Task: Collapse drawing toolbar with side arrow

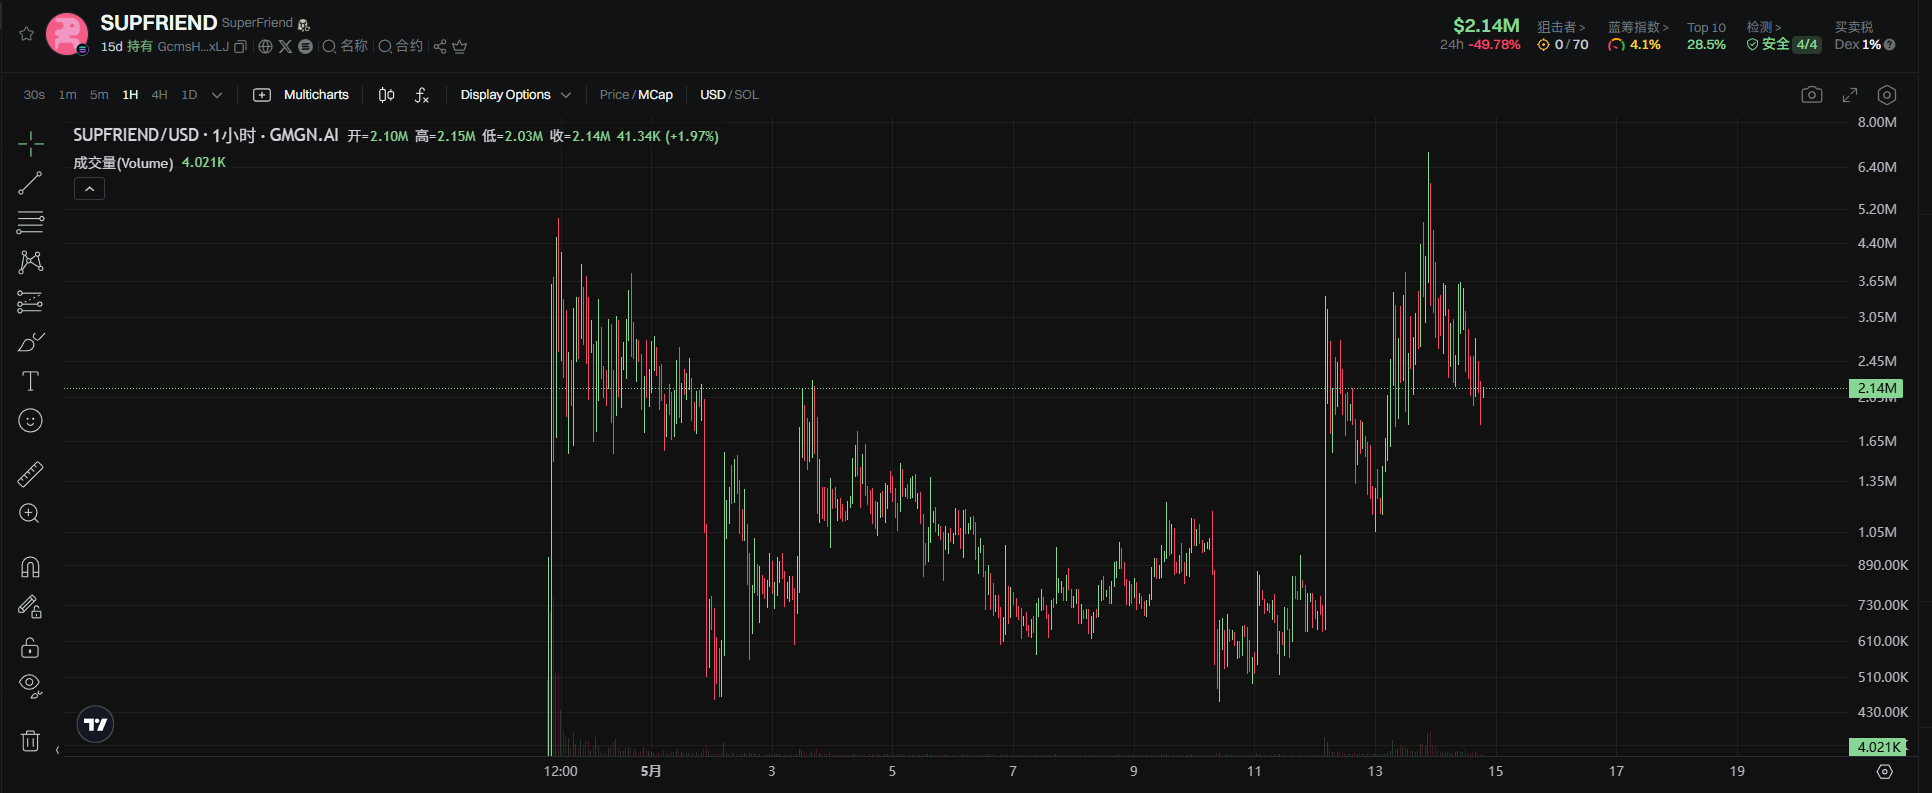Action: [57, 750]
